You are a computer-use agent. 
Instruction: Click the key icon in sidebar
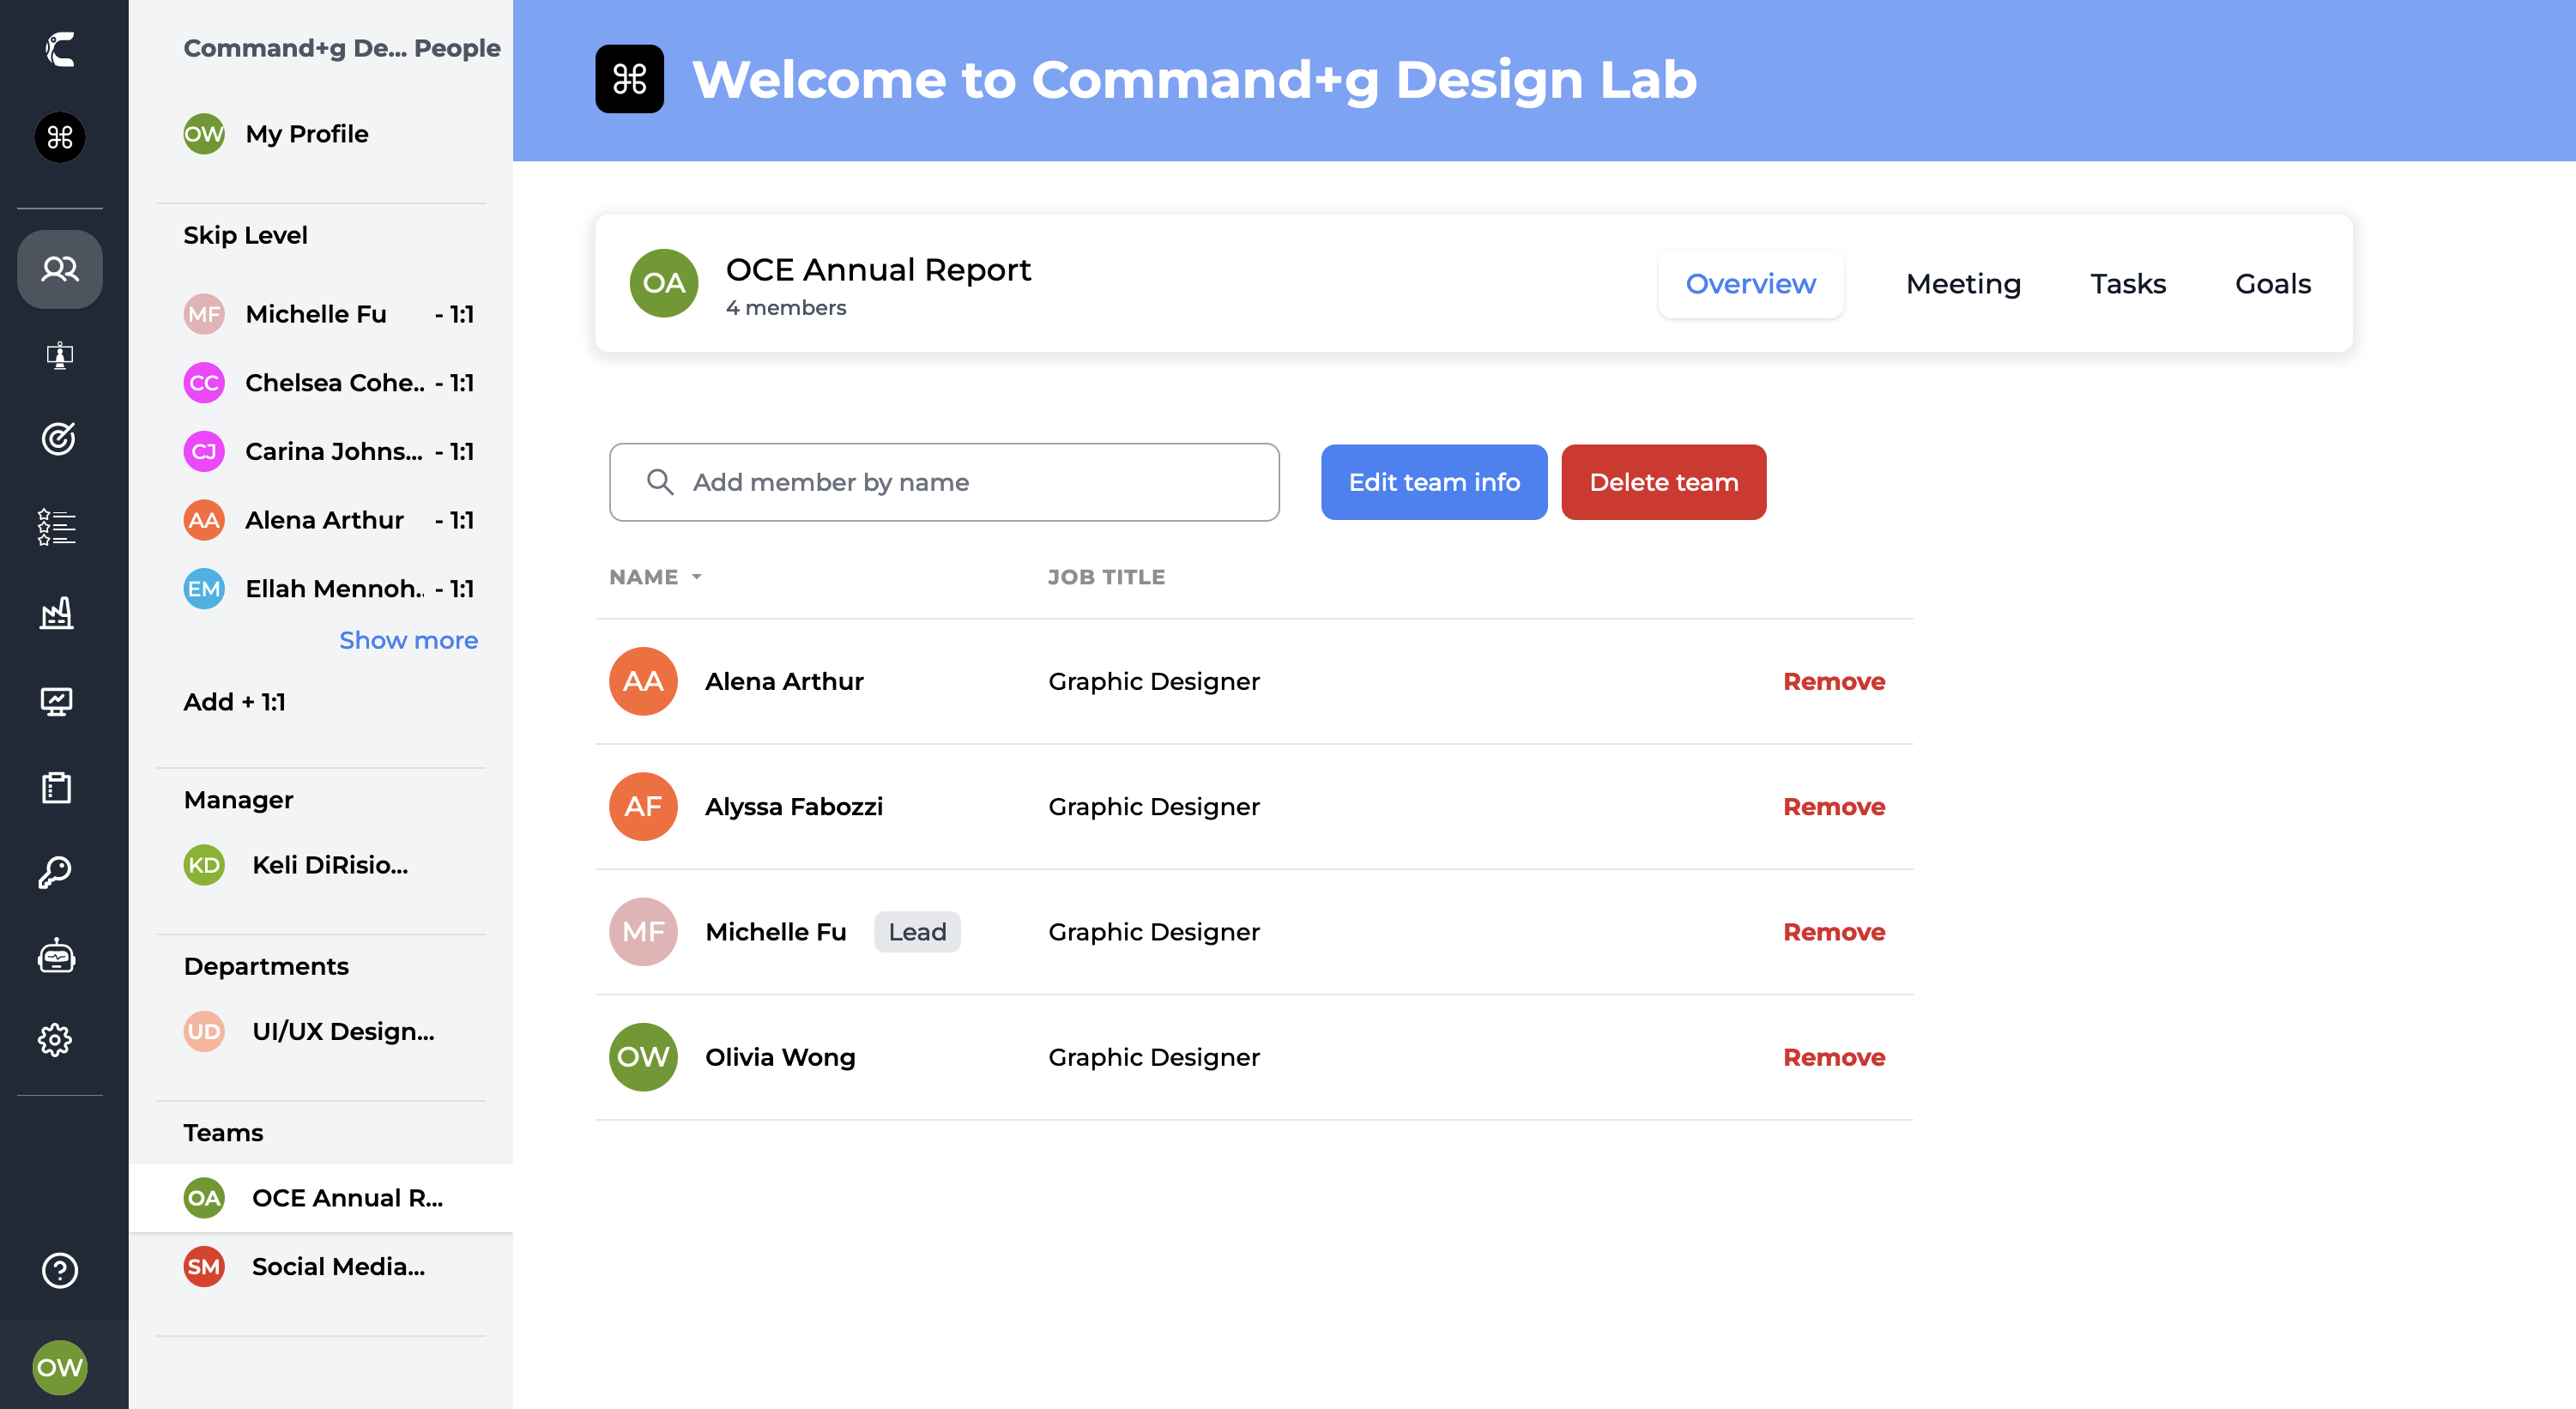point(57,872)
